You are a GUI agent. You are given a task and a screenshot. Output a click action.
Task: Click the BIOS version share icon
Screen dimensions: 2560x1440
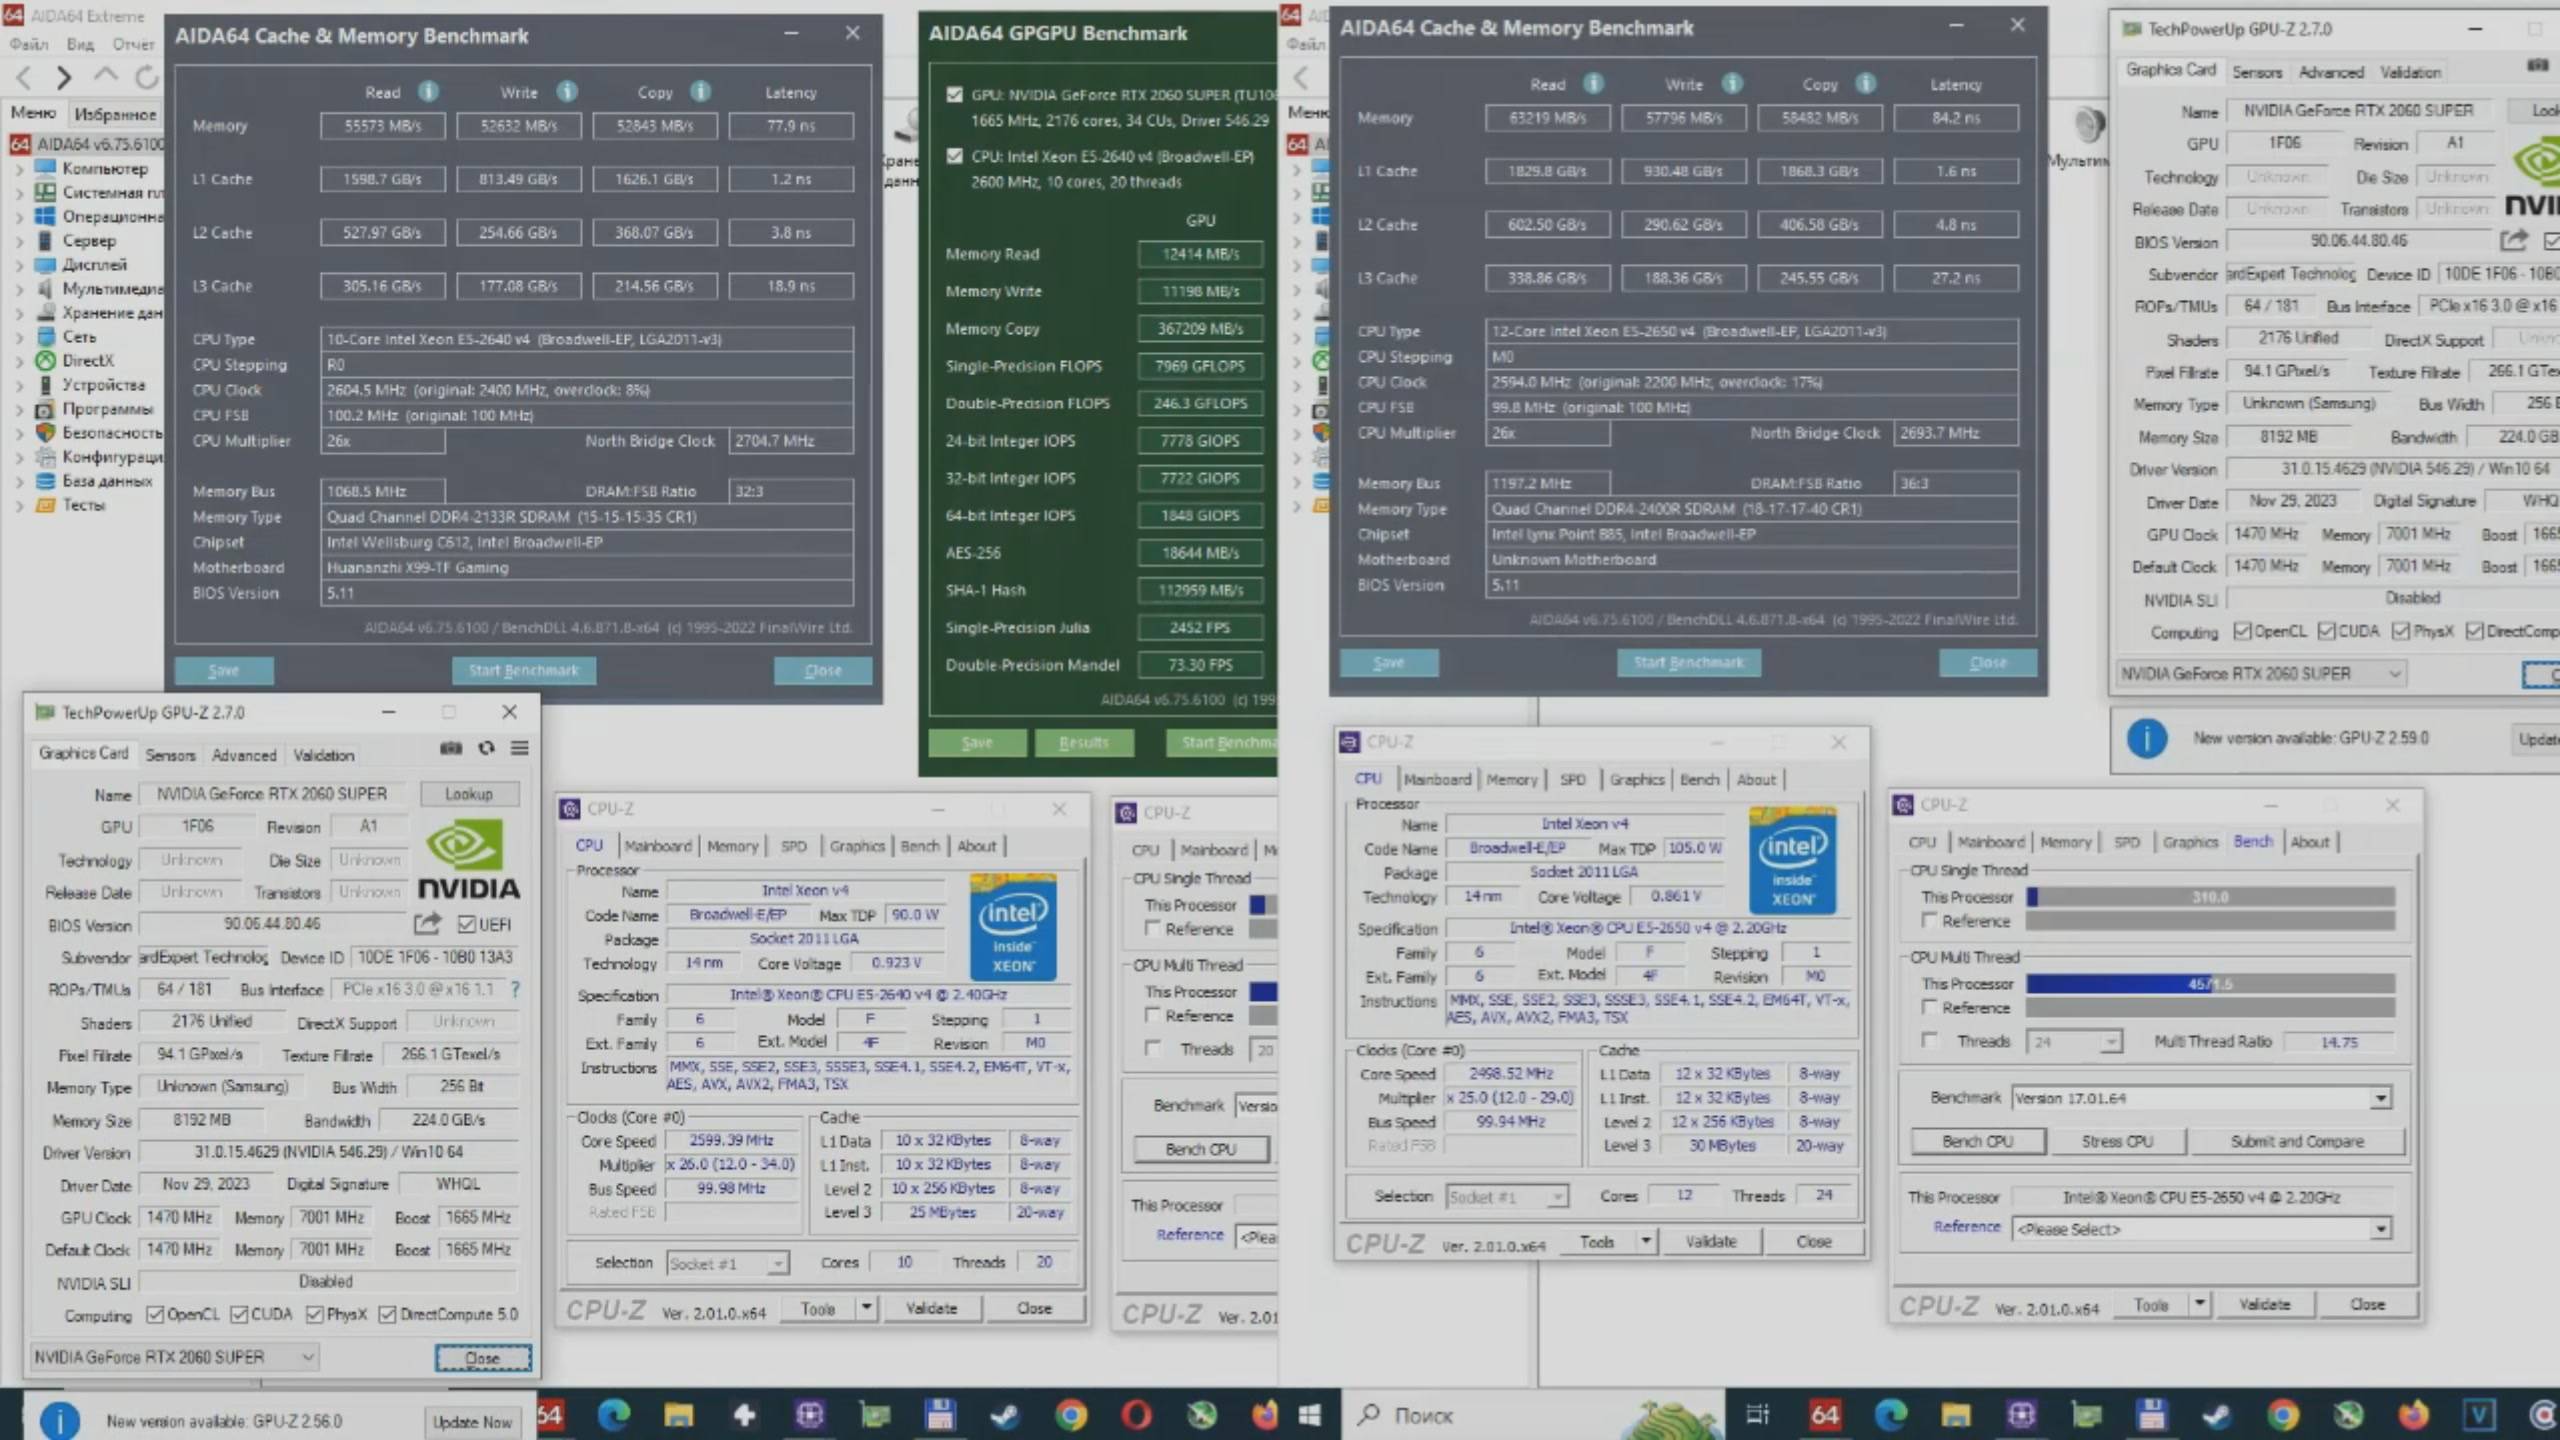pos(428,924)
